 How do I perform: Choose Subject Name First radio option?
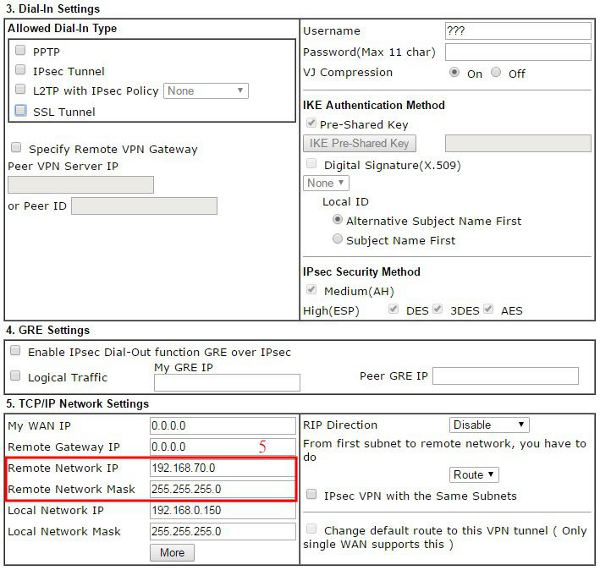click(x=337, y=239)
